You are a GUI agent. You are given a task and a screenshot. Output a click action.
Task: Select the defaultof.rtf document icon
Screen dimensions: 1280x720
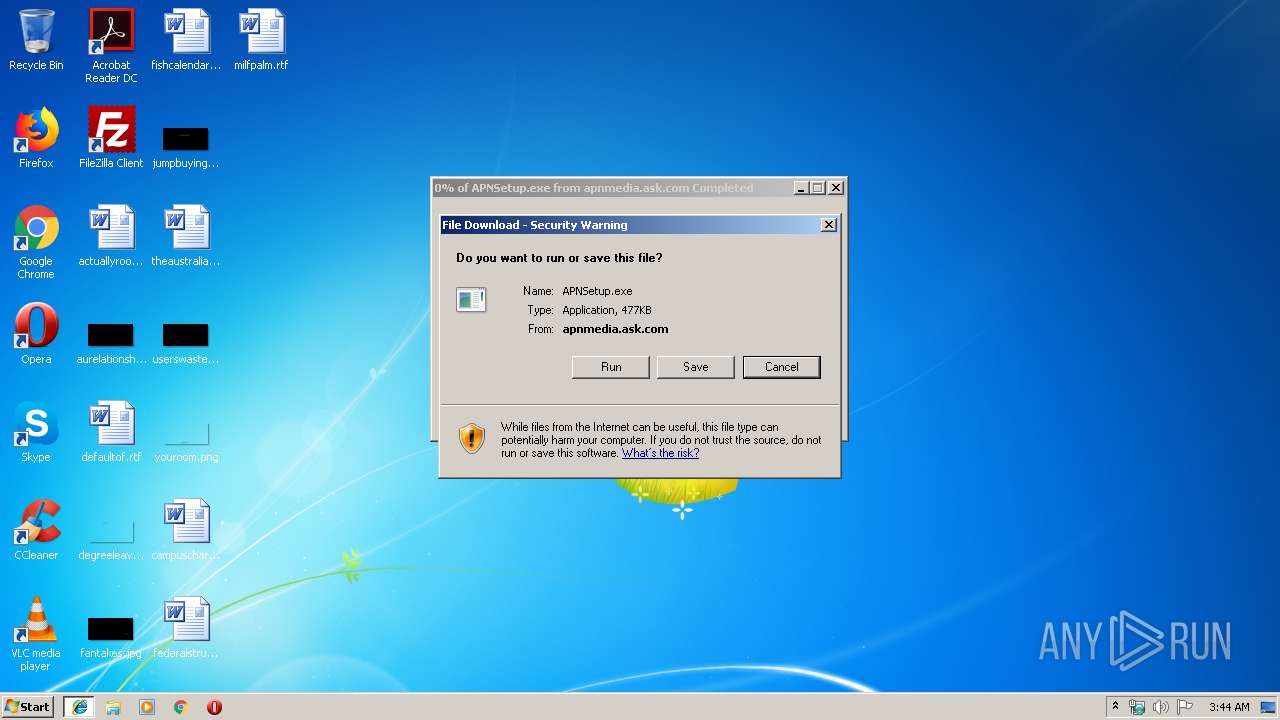point(111,433)
